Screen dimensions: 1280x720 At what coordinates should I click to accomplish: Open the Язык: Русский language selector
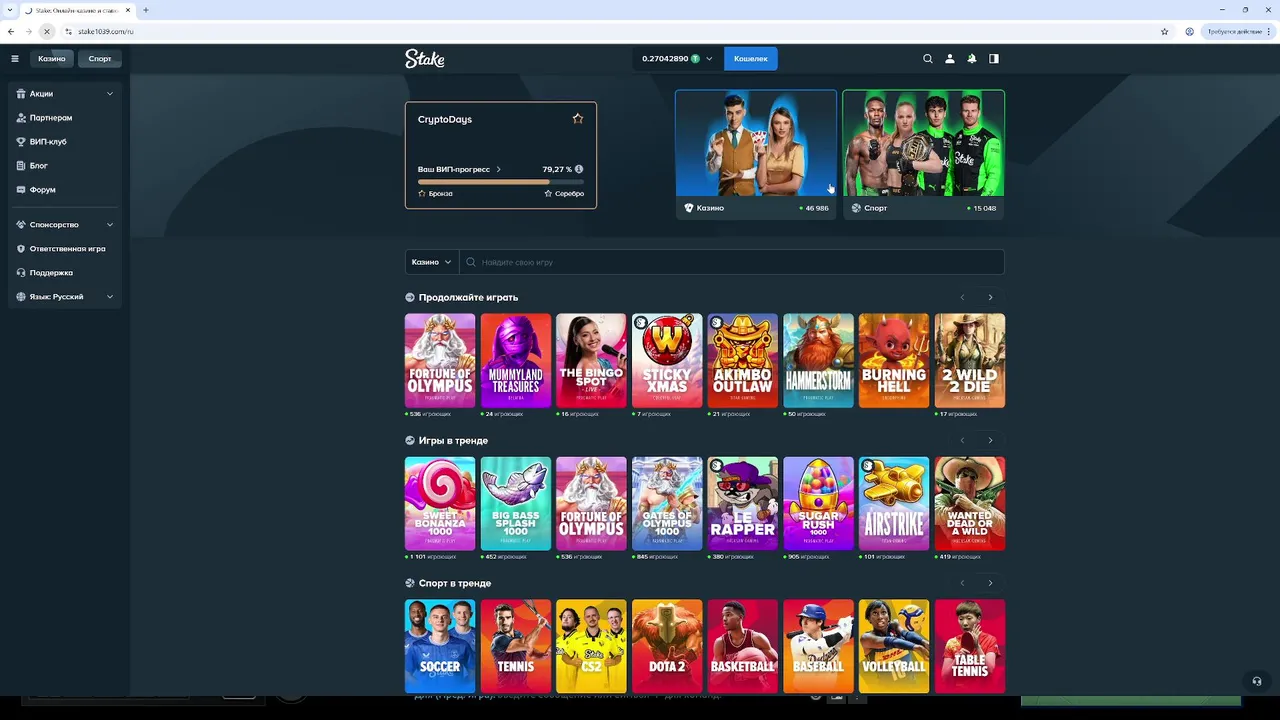point(65,297)
